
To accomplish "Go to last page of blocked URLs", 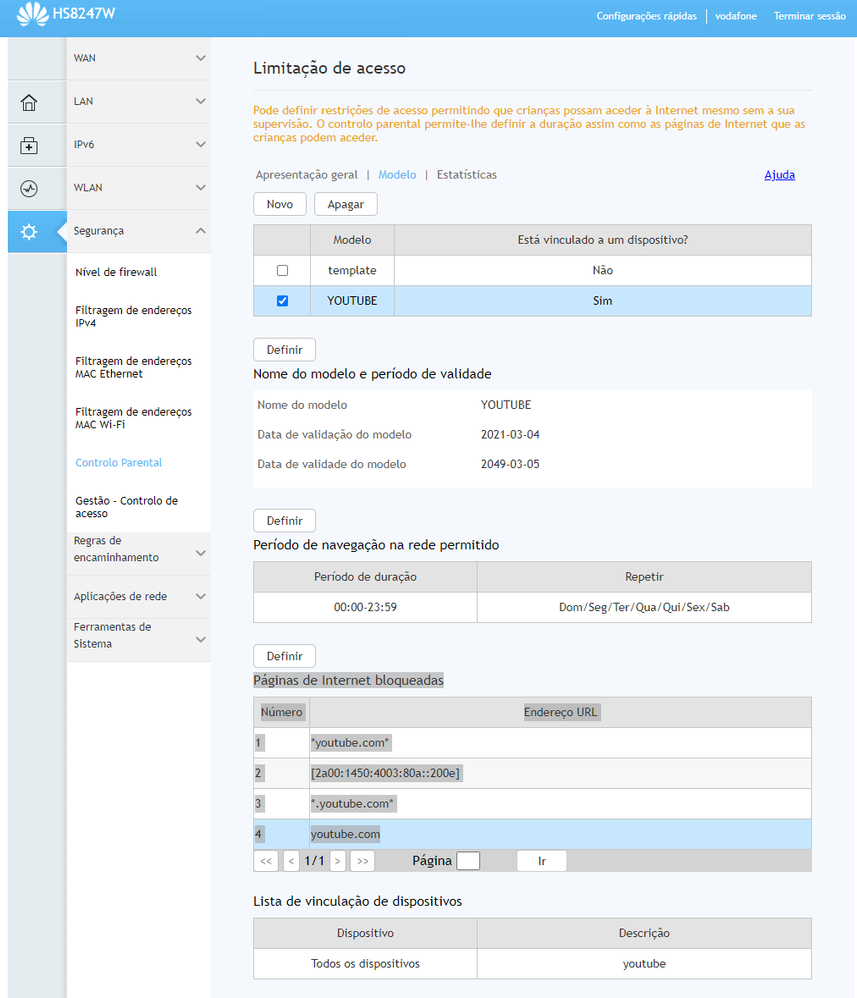I will click(362, 861).
